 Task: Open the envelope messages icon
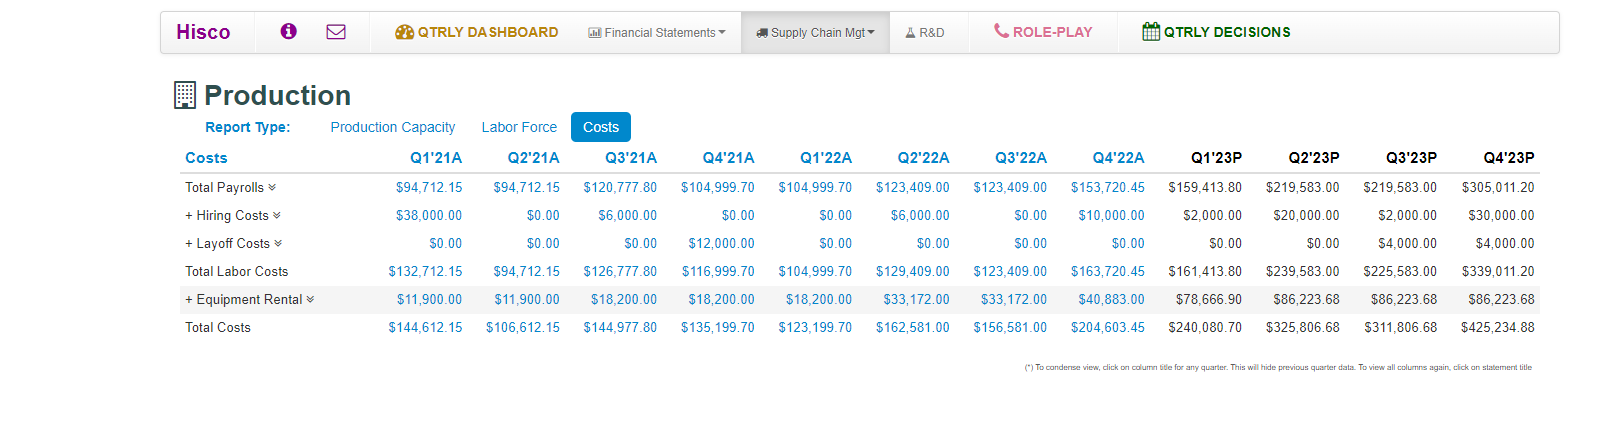click(x=336, y=32)
